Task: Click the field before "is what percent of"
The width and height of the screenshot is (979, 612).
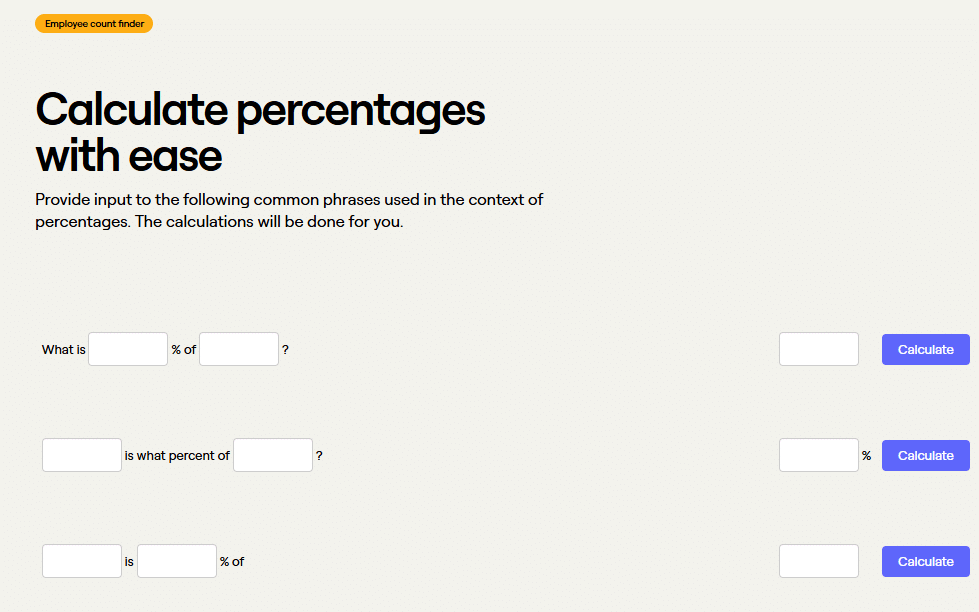Action: pyautogui.click(x=82, y=455)
